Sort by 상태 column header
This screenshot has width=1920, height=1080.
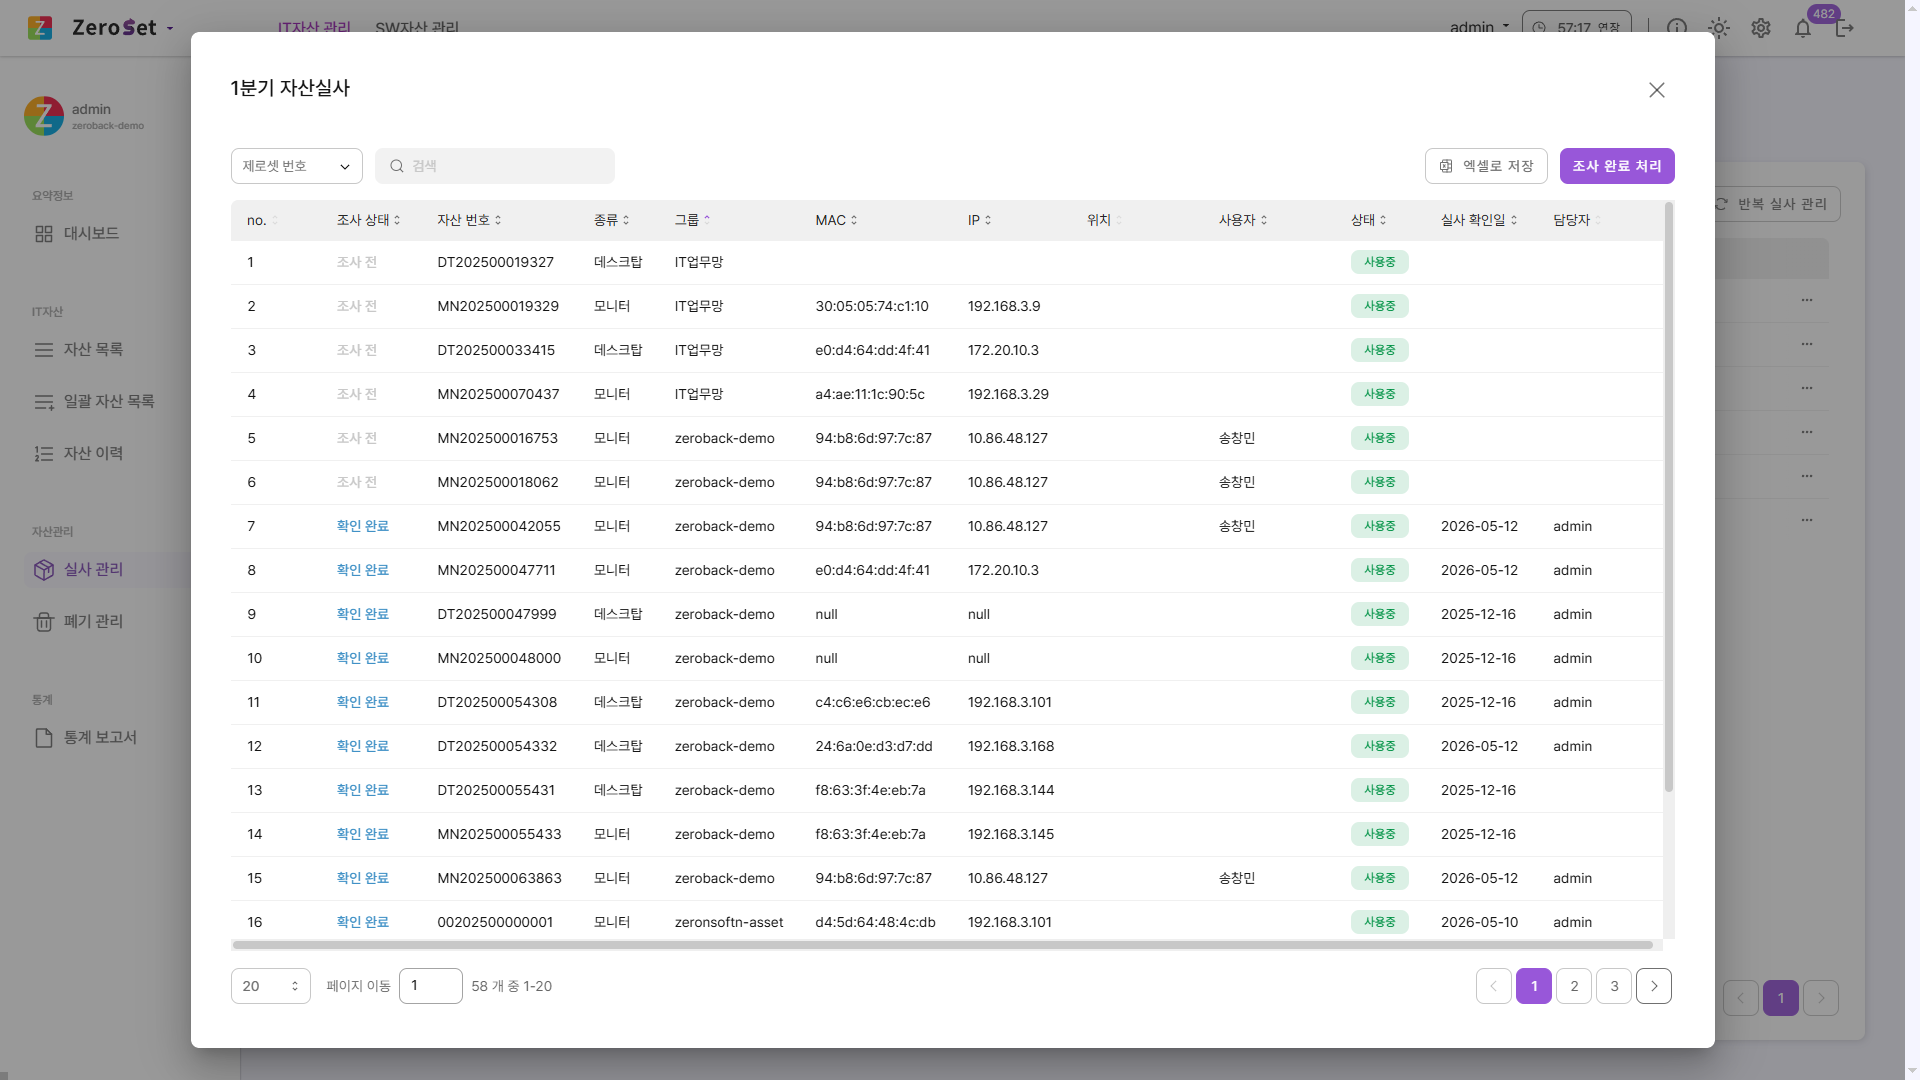(x=1369, y=220)
